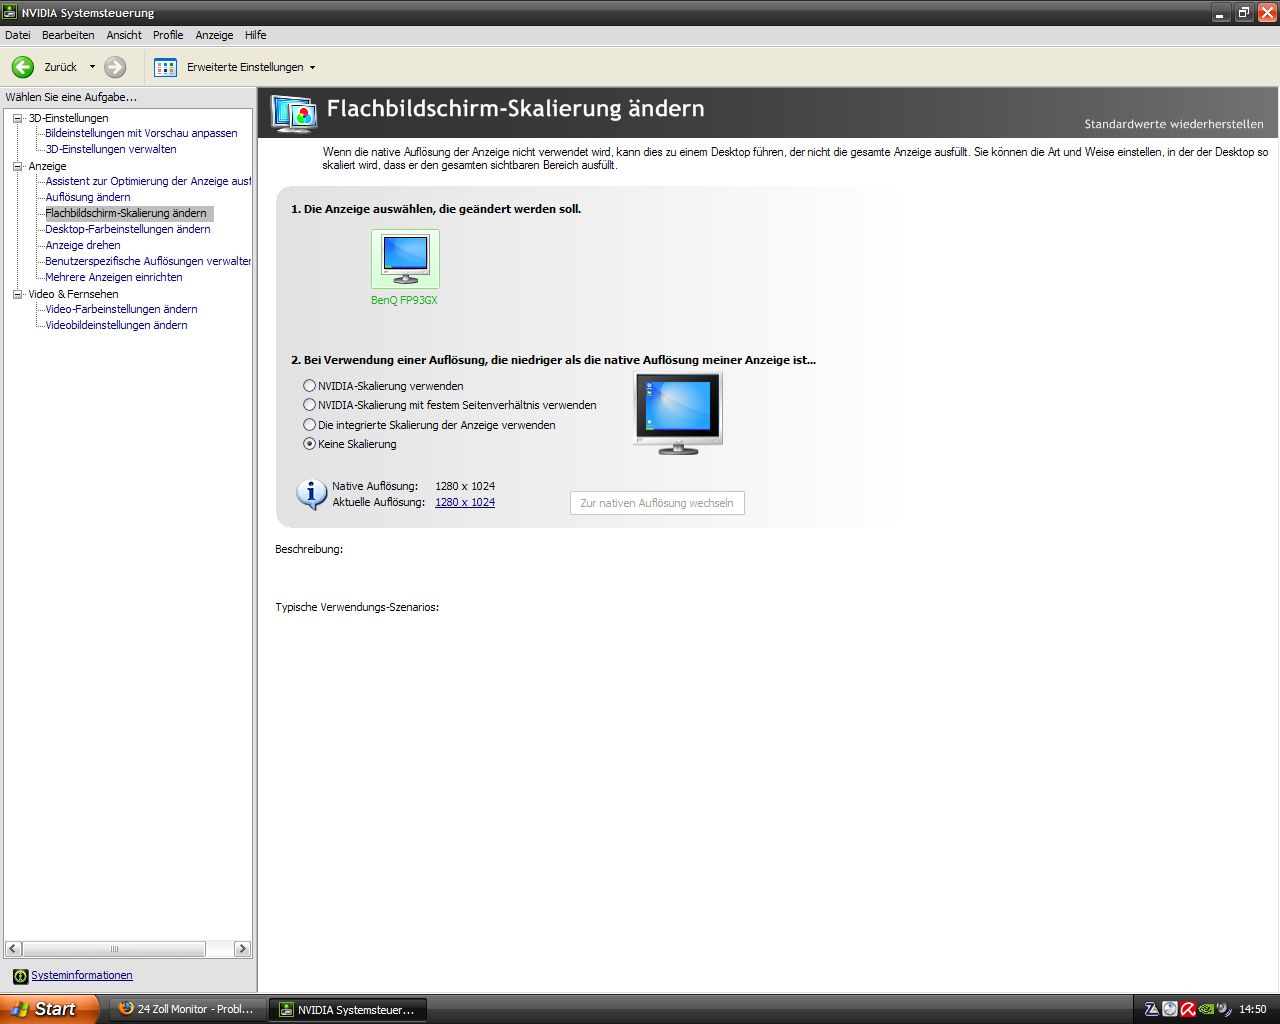The image size is (1280, 1024).
Task: Collapse the Video & Fernsehen tree node
Action: click(x=17, y=294)
